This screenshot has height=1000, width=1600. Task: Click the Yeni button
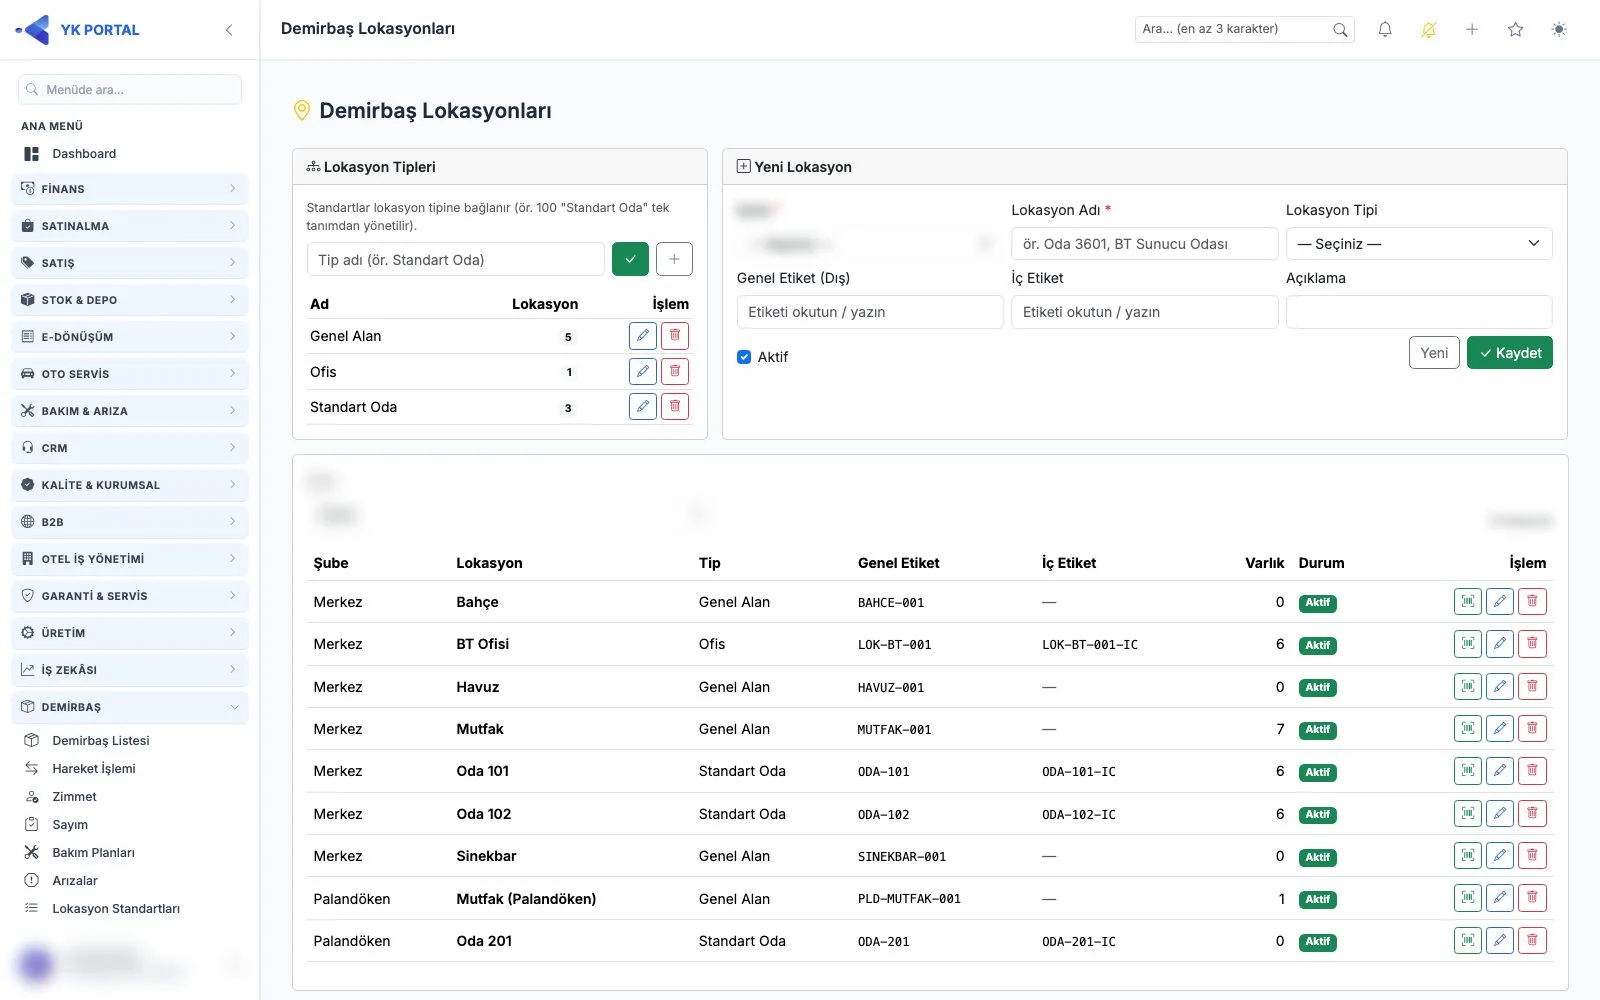click(1434, 353)
